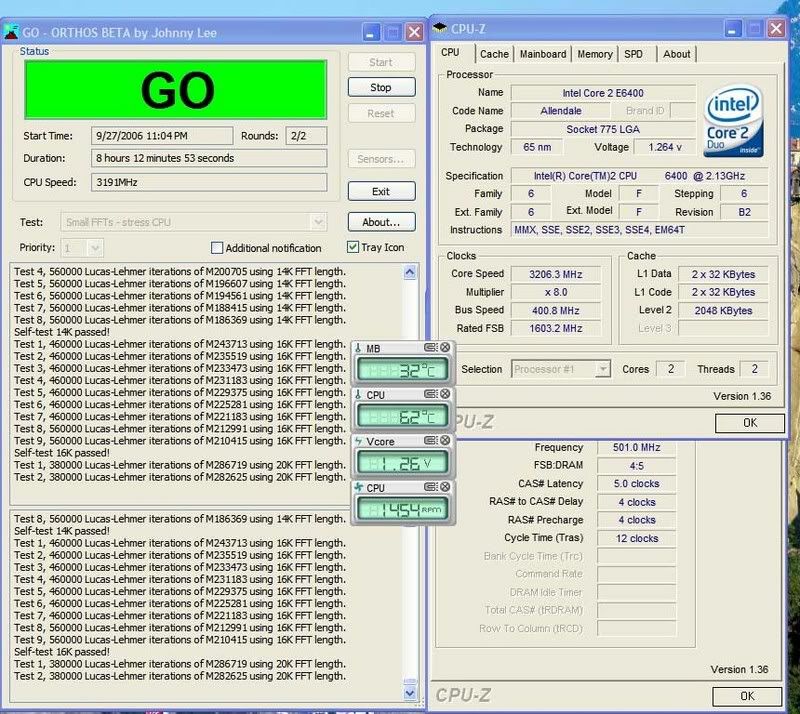Open the About... dialog in ORTHOS
This screenshot has width=800, height=714.
tap(381, 222)
